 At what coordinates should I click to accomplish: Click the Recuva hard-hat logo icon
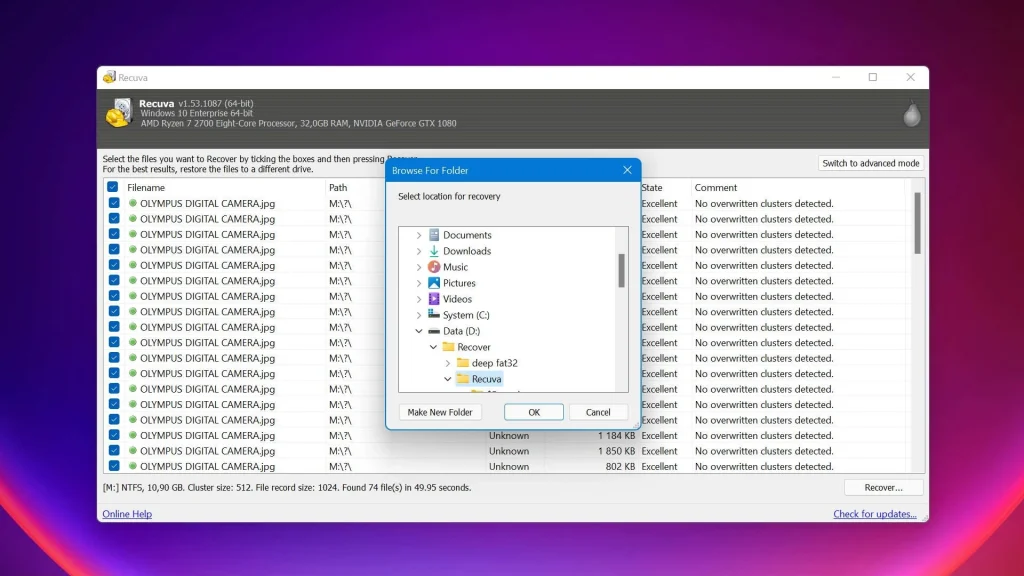pos(119,113)
